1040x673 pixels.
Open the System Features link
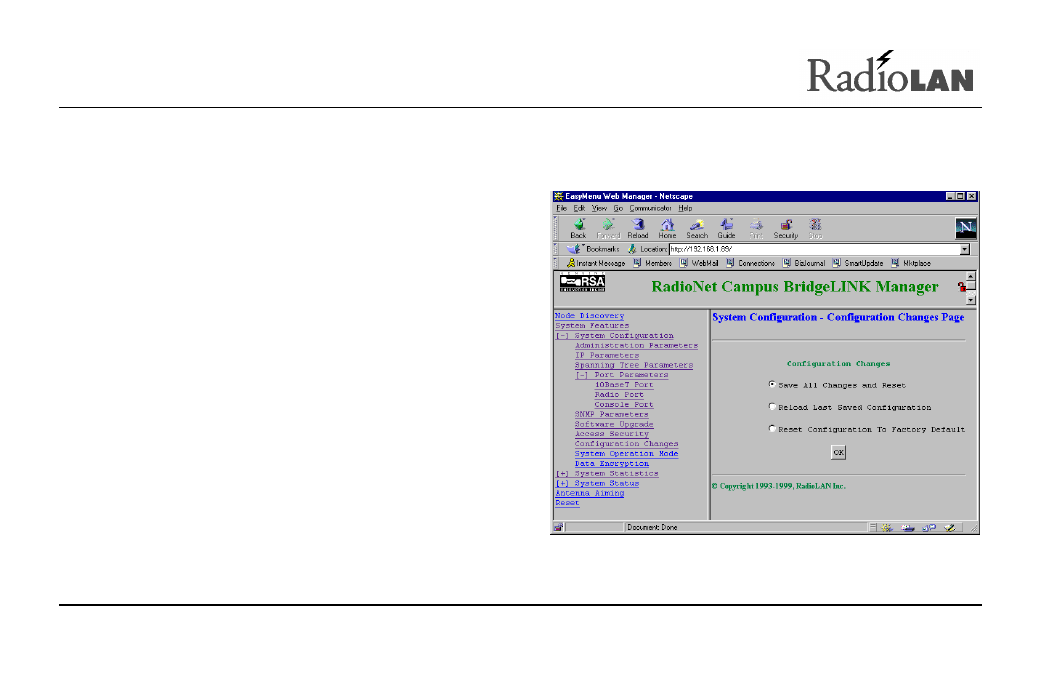coord(592,326)
